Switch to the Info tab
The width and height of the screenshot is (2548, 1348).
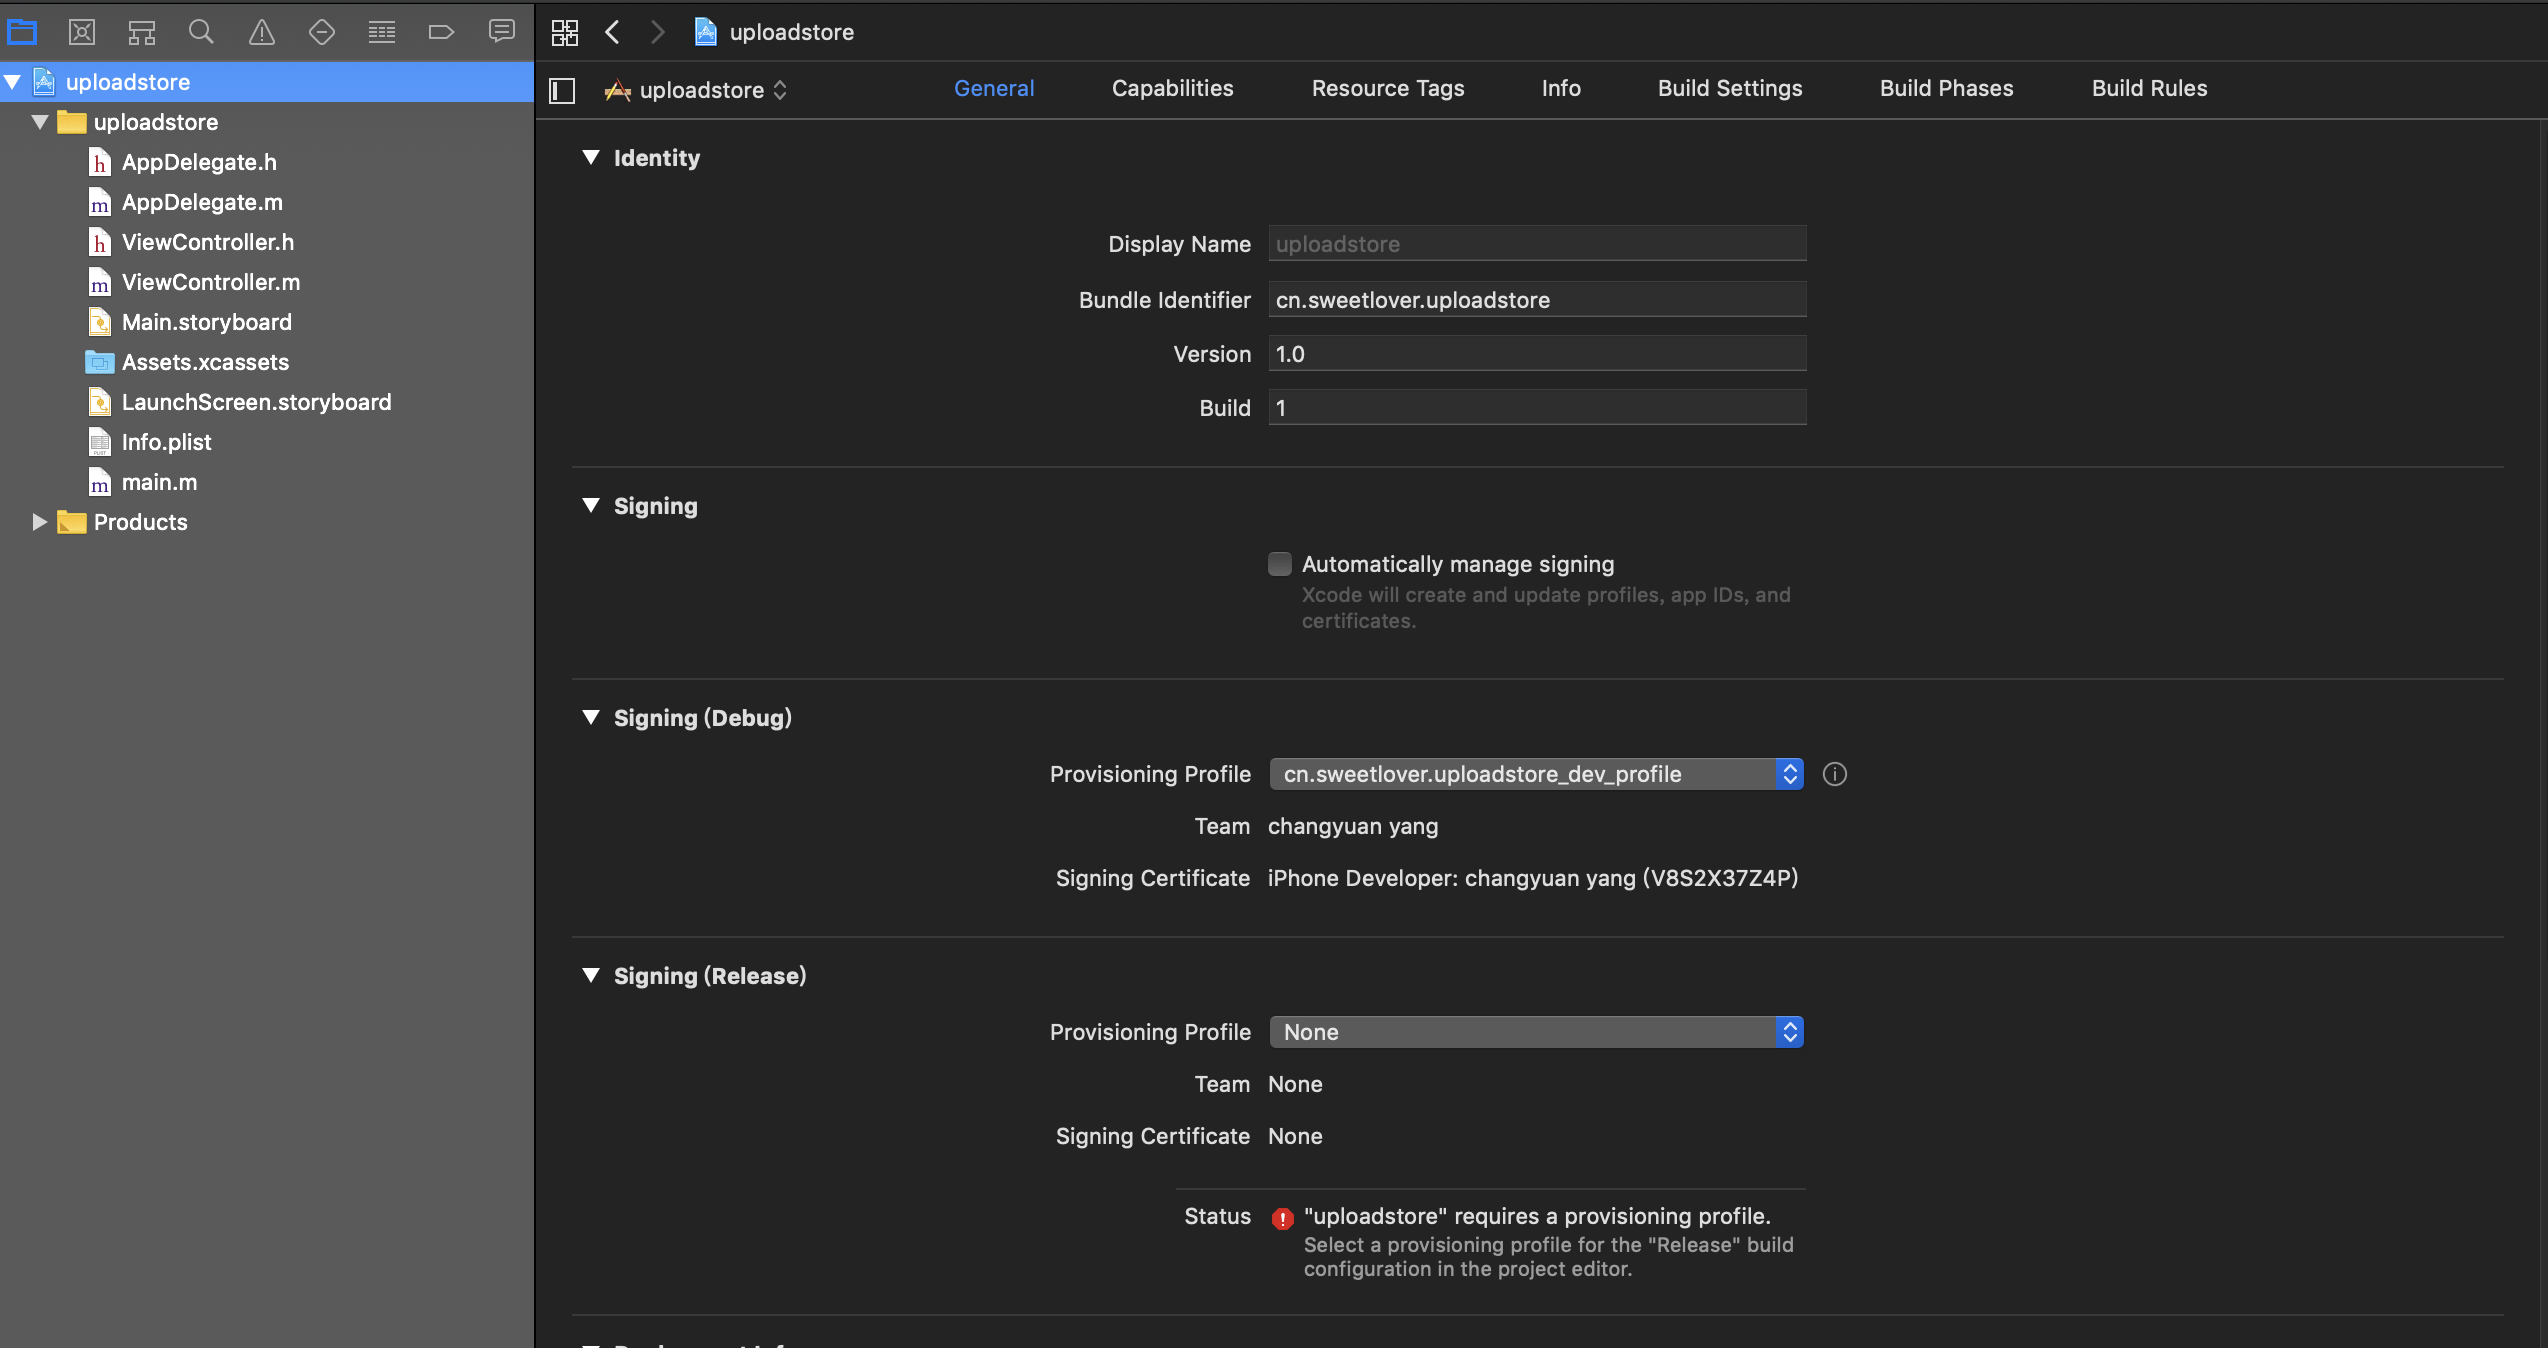click(1561, 88)
